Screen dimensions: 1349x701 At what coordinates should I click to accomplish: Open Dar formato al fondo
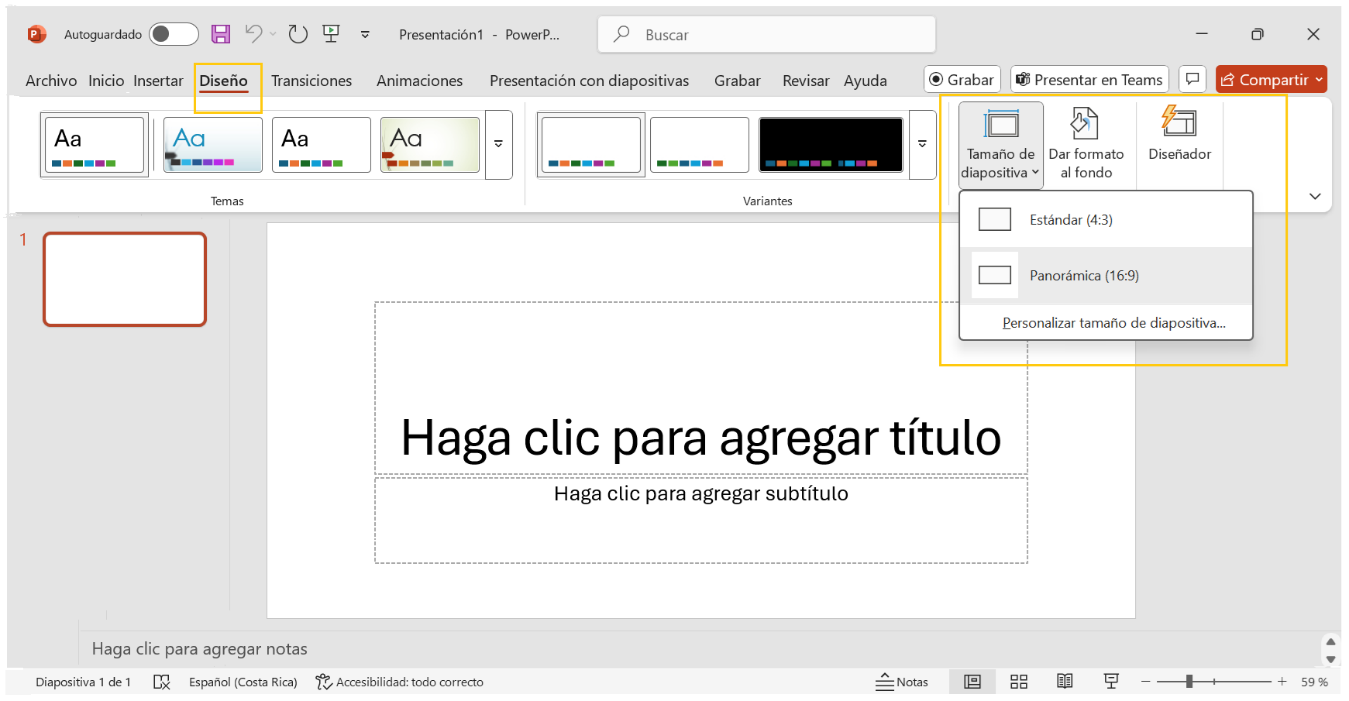(x=1086, y=145)
